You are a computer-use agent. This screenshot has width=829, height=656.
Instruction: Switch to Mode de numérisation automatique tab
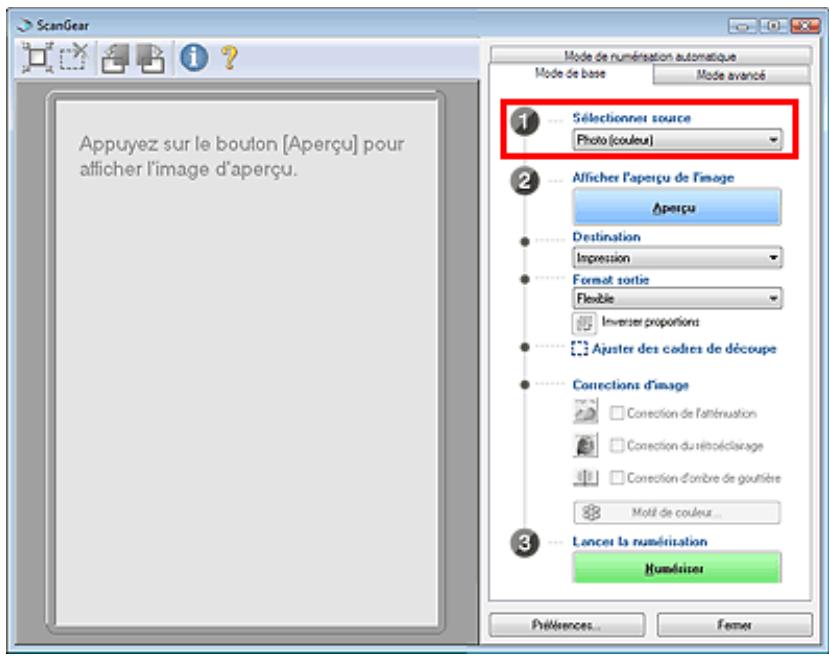tap(650, 56)
